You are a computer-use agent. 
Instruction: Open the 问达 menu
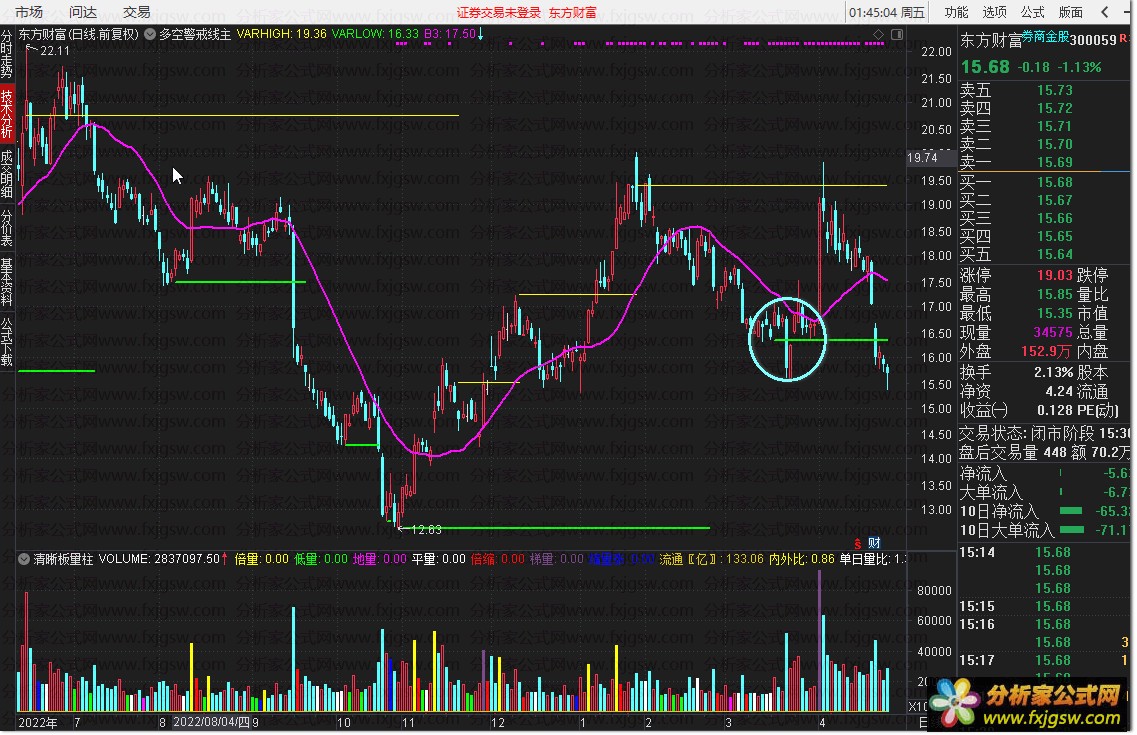[83, 12]
